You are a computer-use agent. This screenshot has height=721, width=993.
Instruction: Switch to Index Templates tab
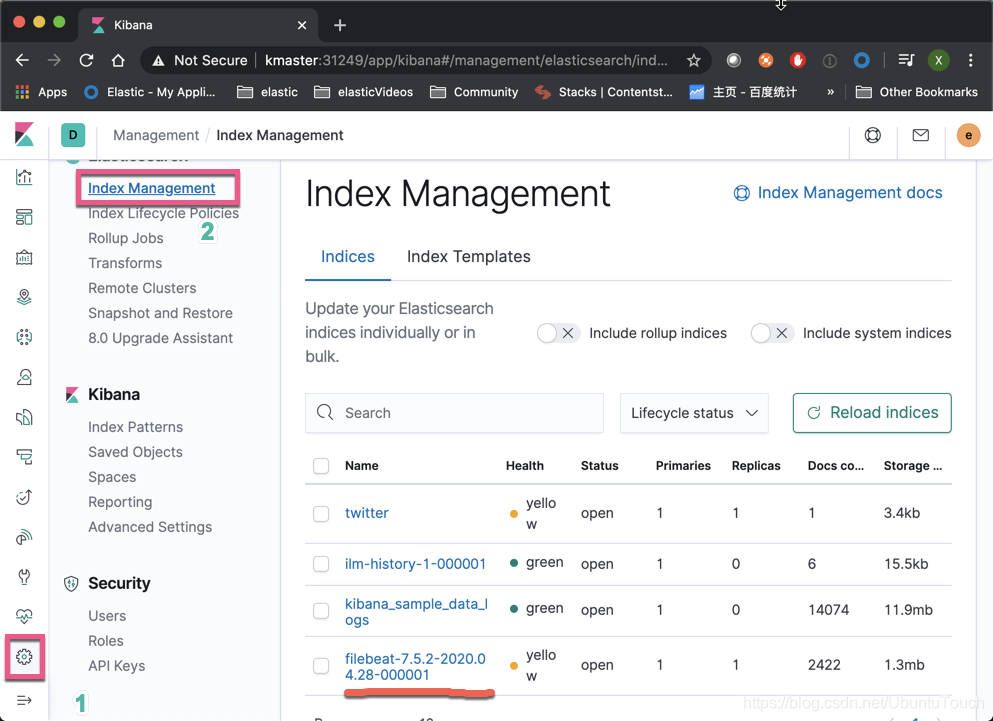[x=469, y=257]
